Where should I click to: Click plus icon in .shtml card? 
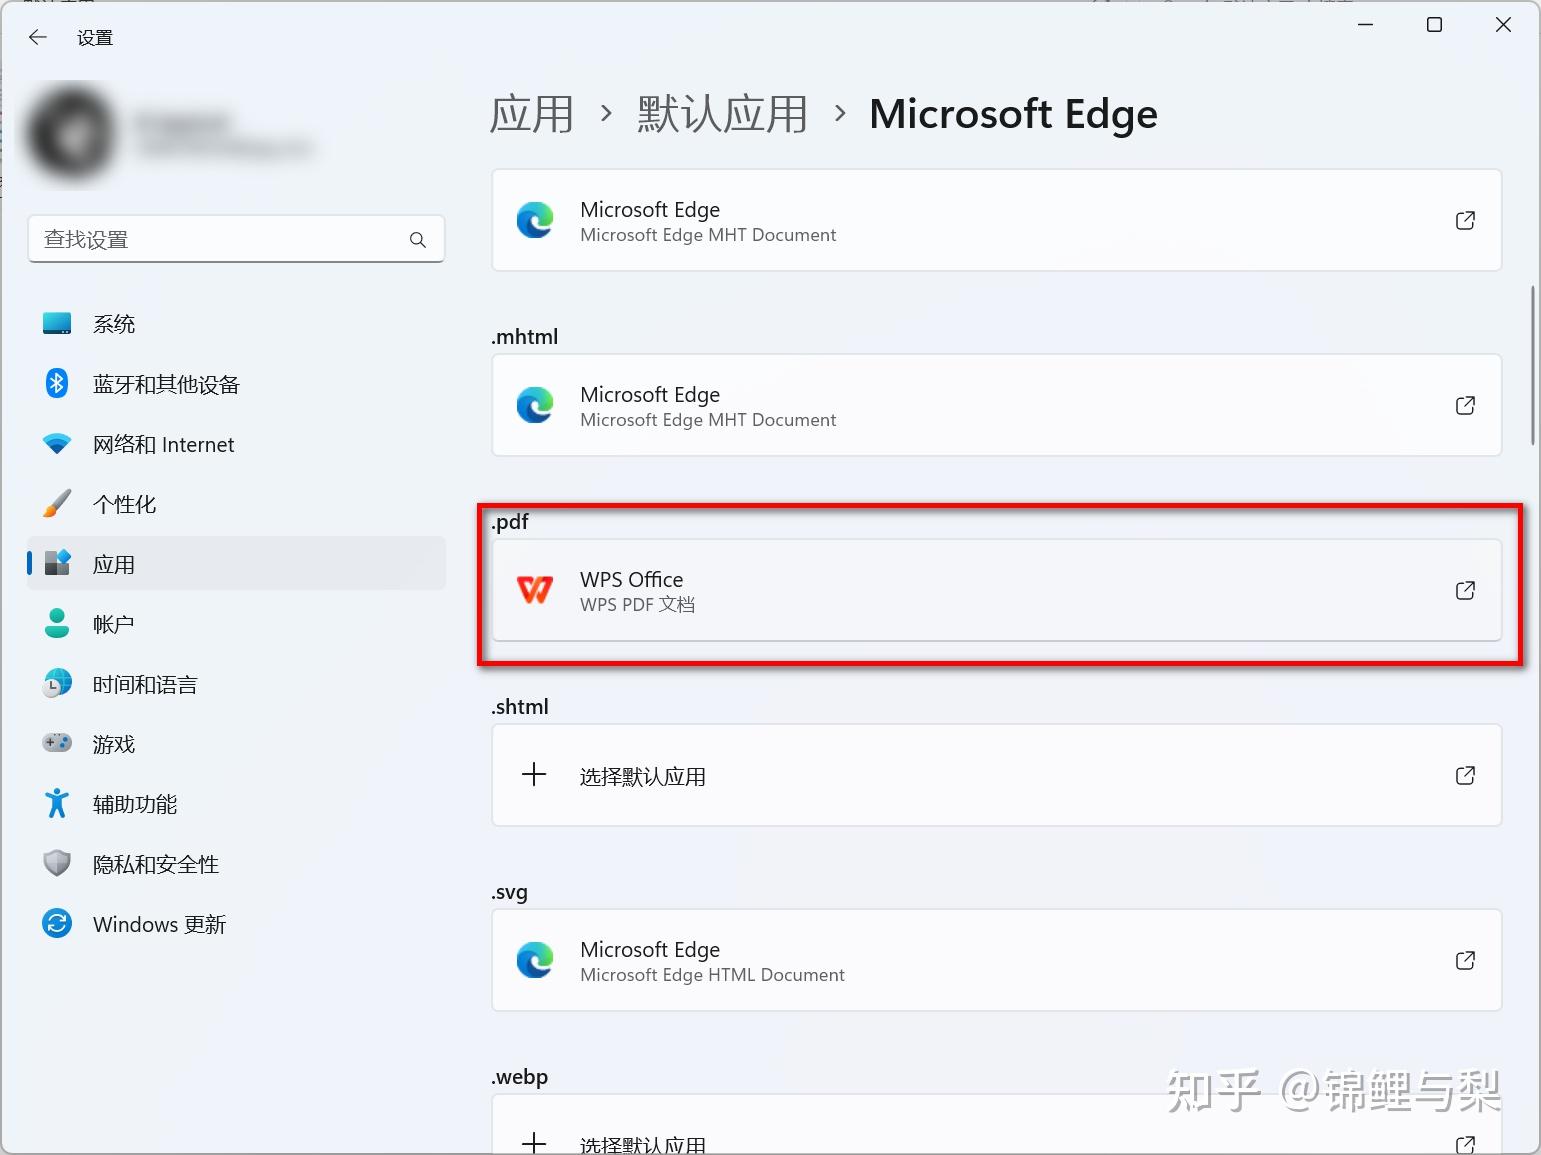click(x=534, y=774)
